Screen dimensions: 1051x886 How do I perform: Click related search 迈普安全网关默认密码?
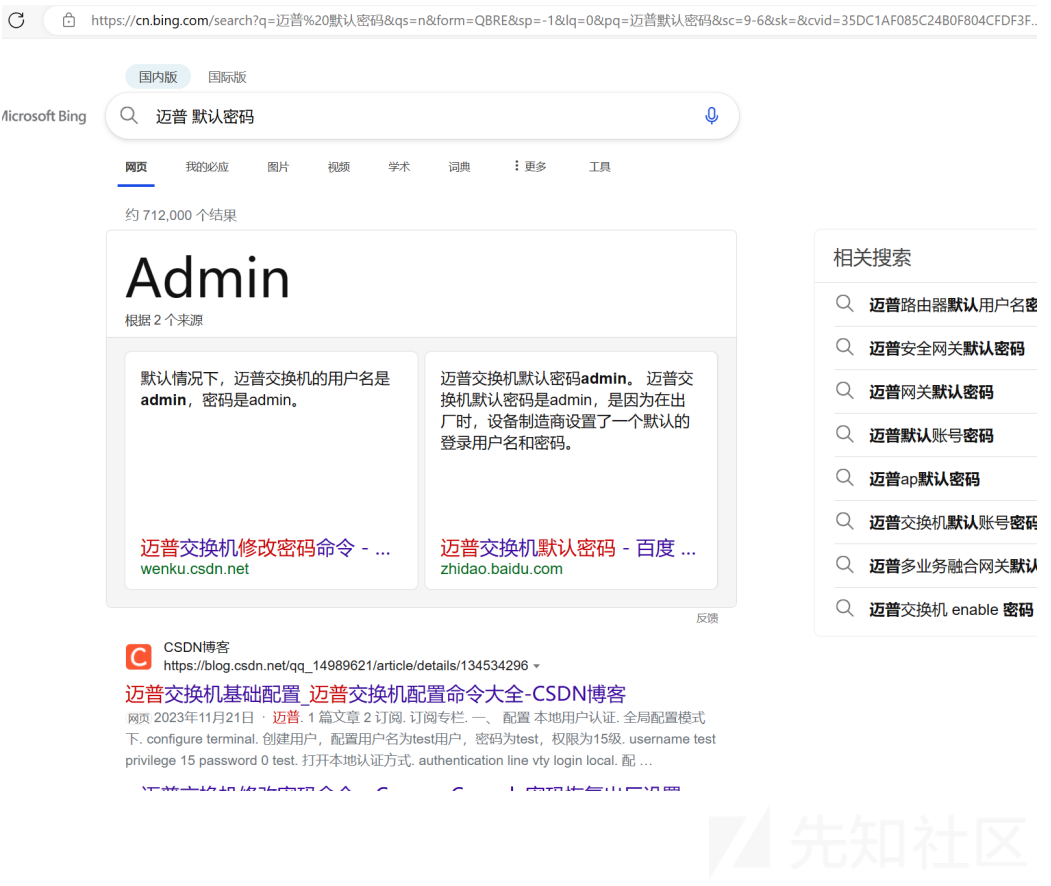tap(946, 349)
